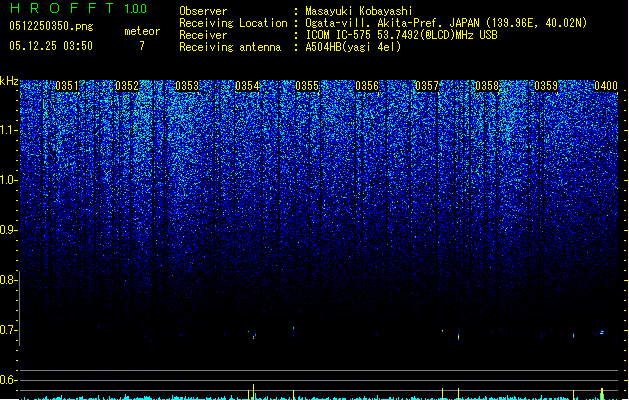Click the Receiving Location label
Viewport: 629px width, 400px height.
[x=233, y=23]
